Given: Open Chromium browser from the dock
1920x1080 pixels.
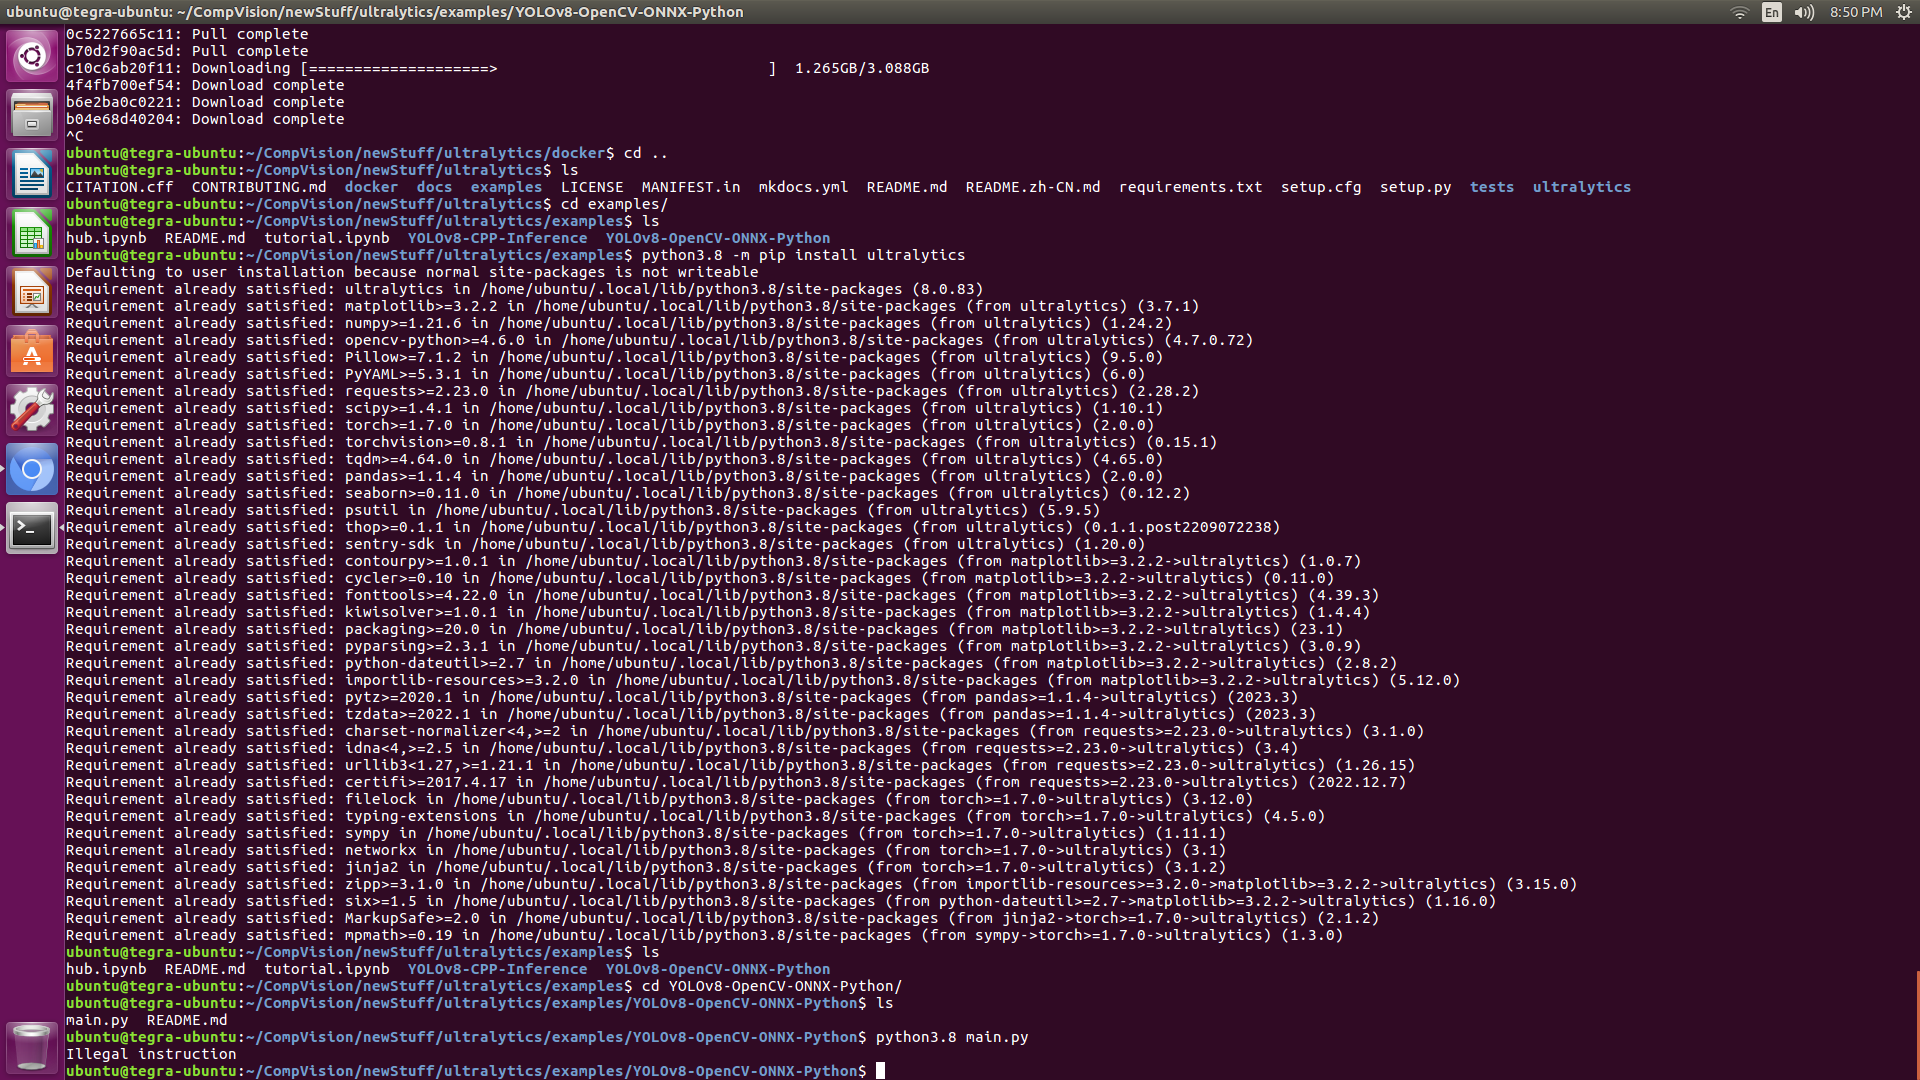Looking at the screenshot, I should click(32, 470).
